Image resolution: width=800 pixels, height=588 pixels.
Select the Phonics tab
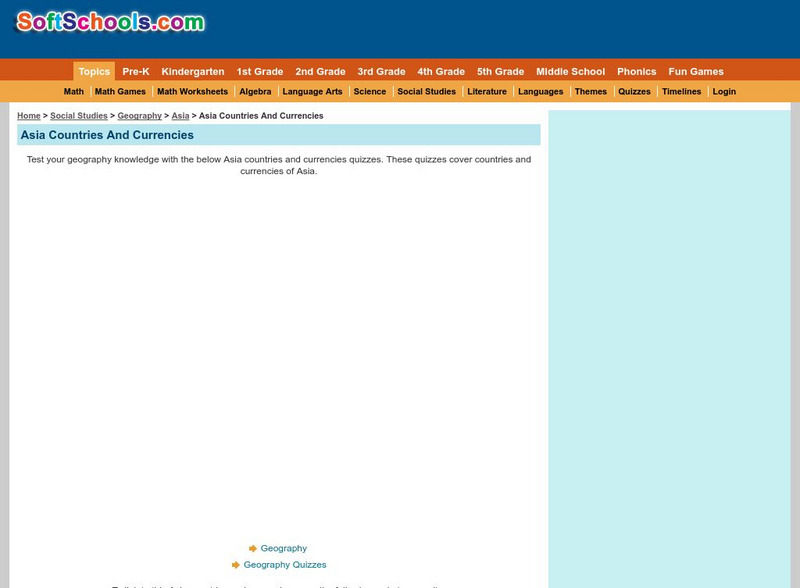(x=637, y=71)
